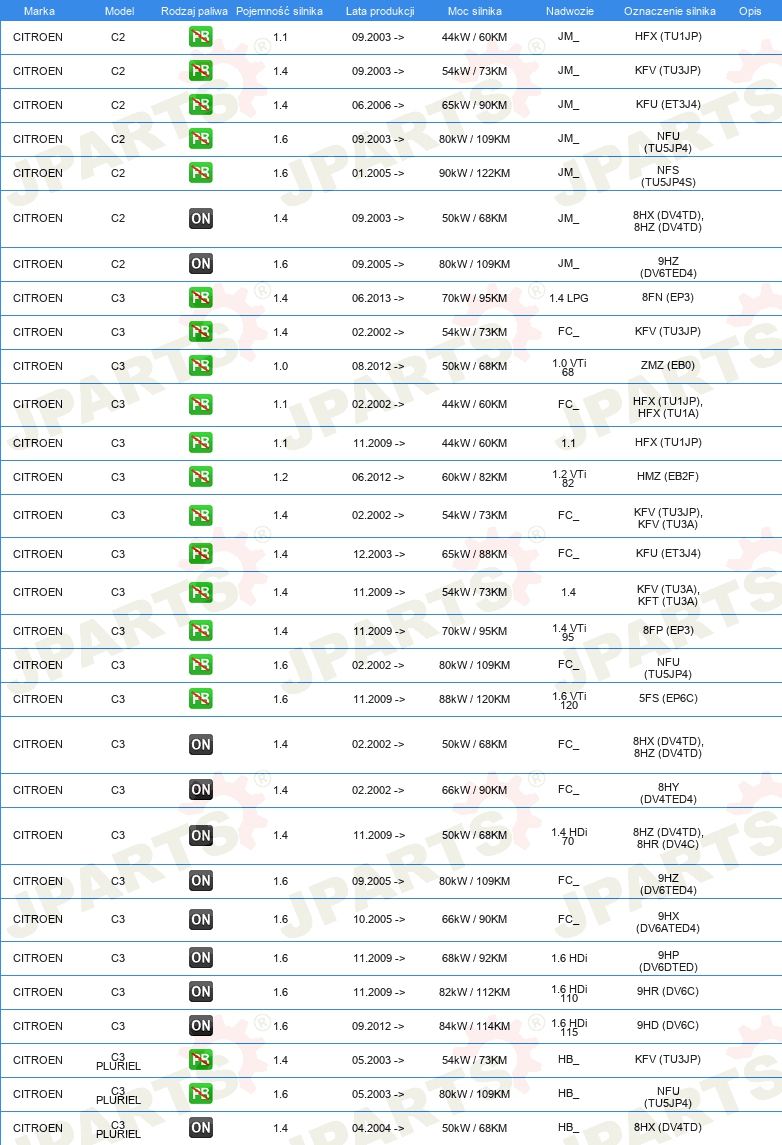The height and width of the screenshot is (1145, 782).
Task: Click the Marka column header
Action: pyautogui.click(x=39, y=11)
